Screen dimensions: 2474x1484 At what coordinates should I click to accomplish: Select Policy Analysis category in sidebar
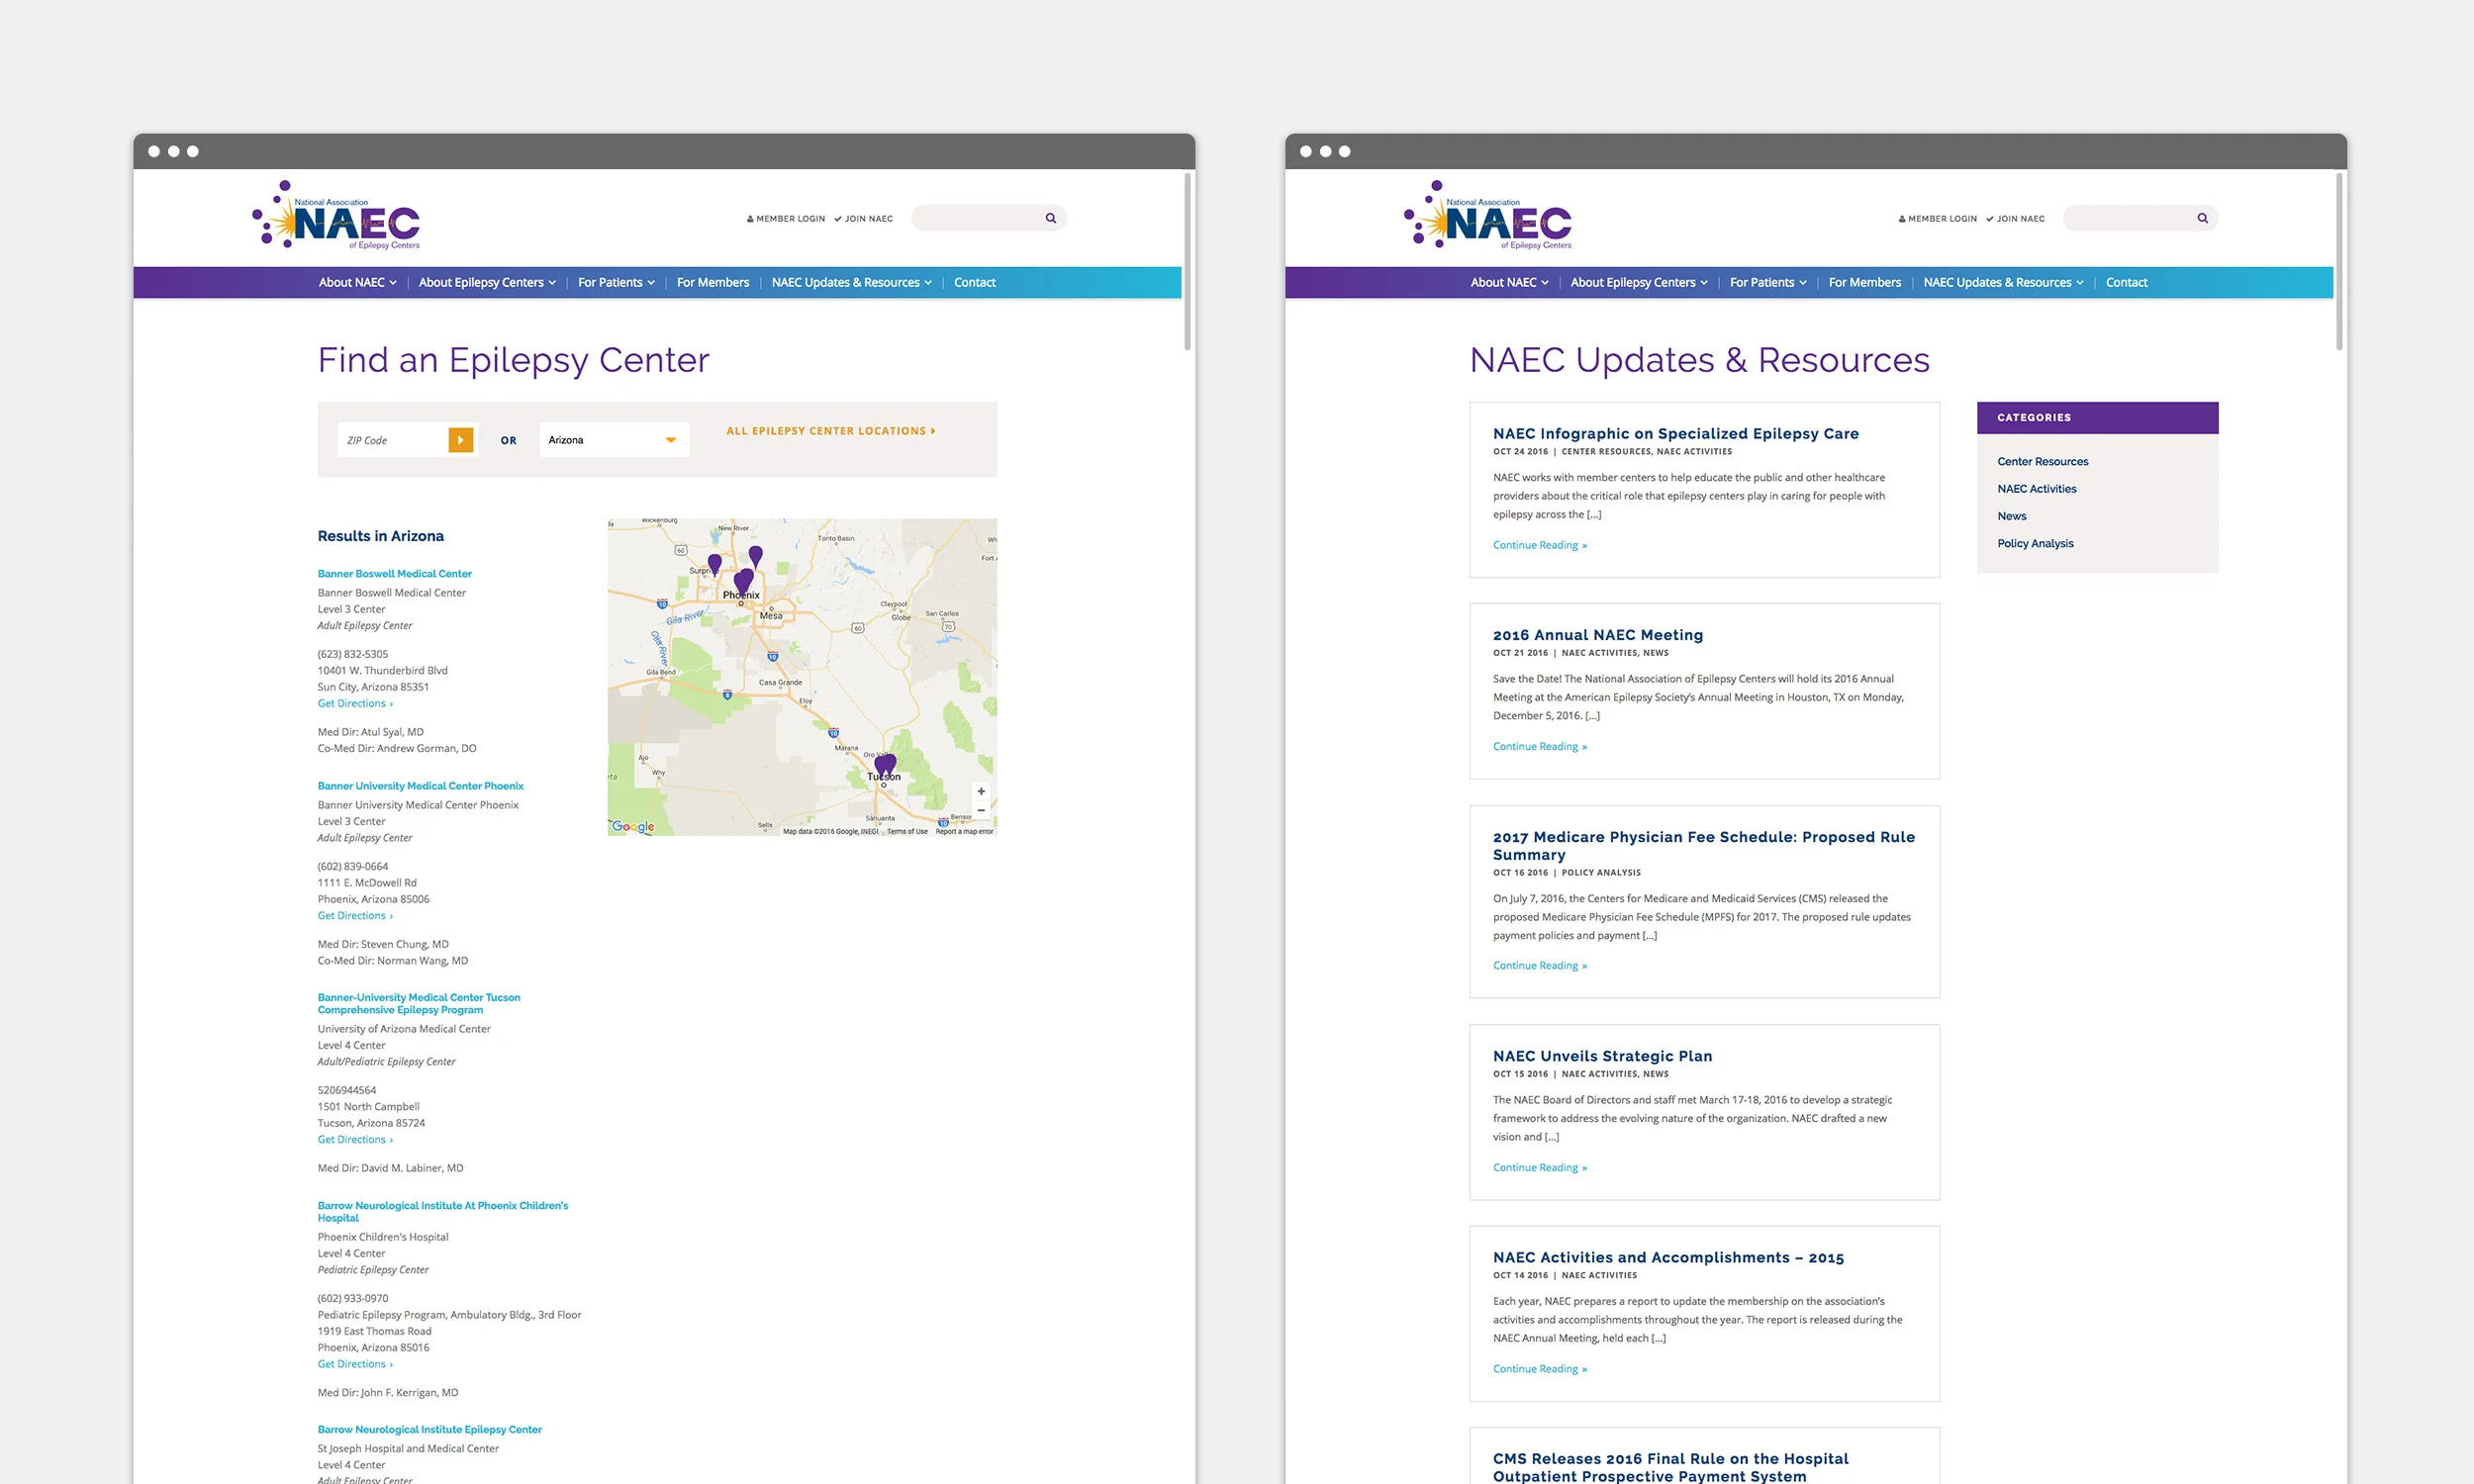coord(2035,543)
